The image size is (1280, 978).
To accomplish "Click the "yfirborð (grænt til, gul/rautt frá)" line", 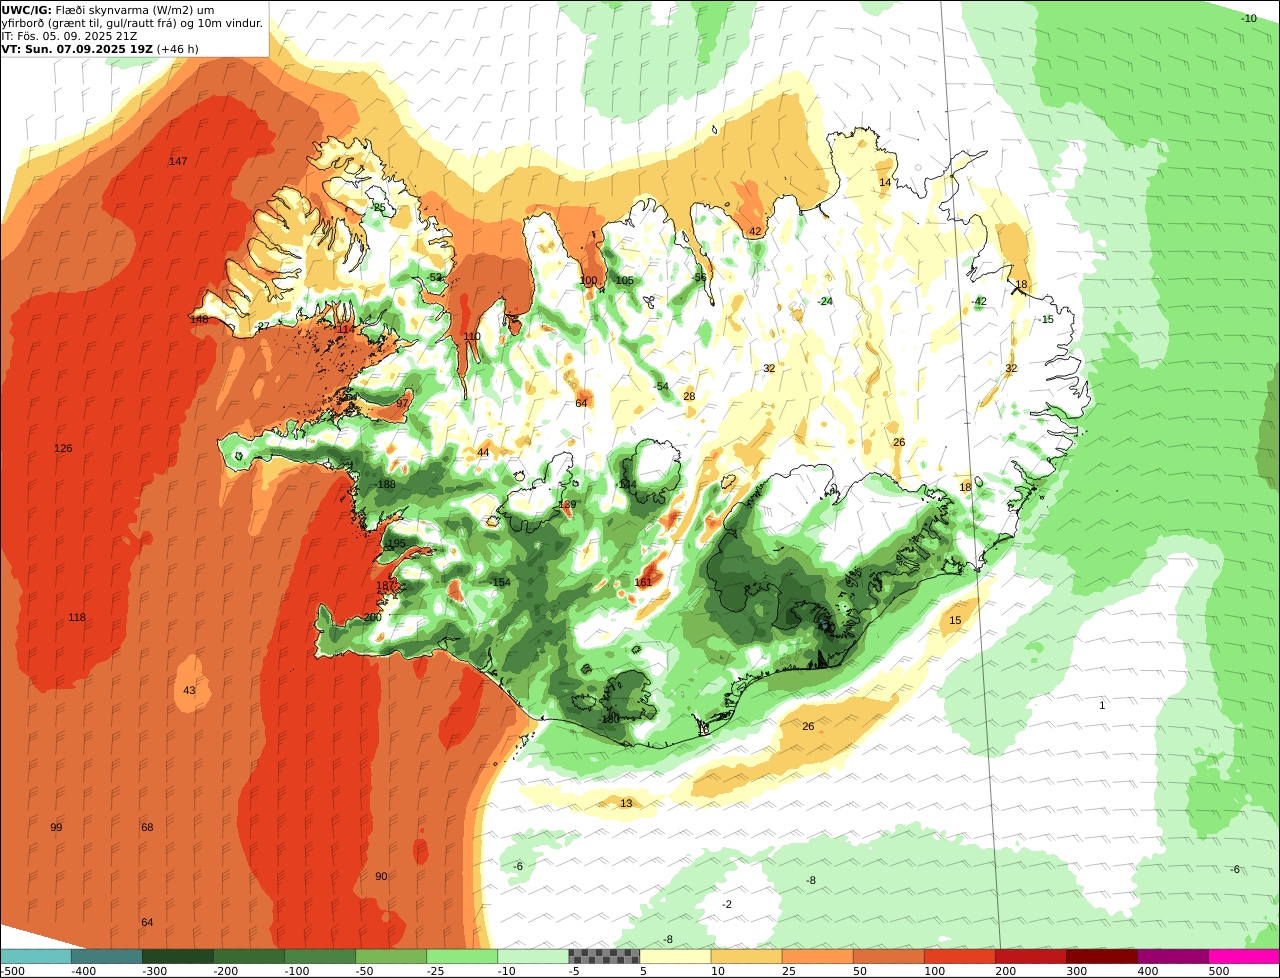I will point(91,23).
